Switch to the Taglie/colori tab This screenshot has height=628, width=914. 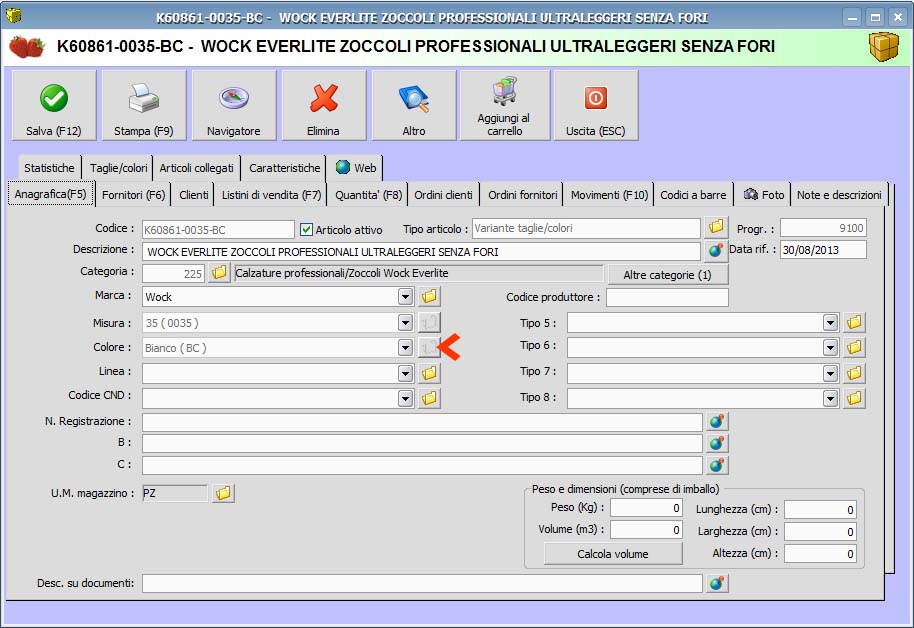click(x=118, y=168)
